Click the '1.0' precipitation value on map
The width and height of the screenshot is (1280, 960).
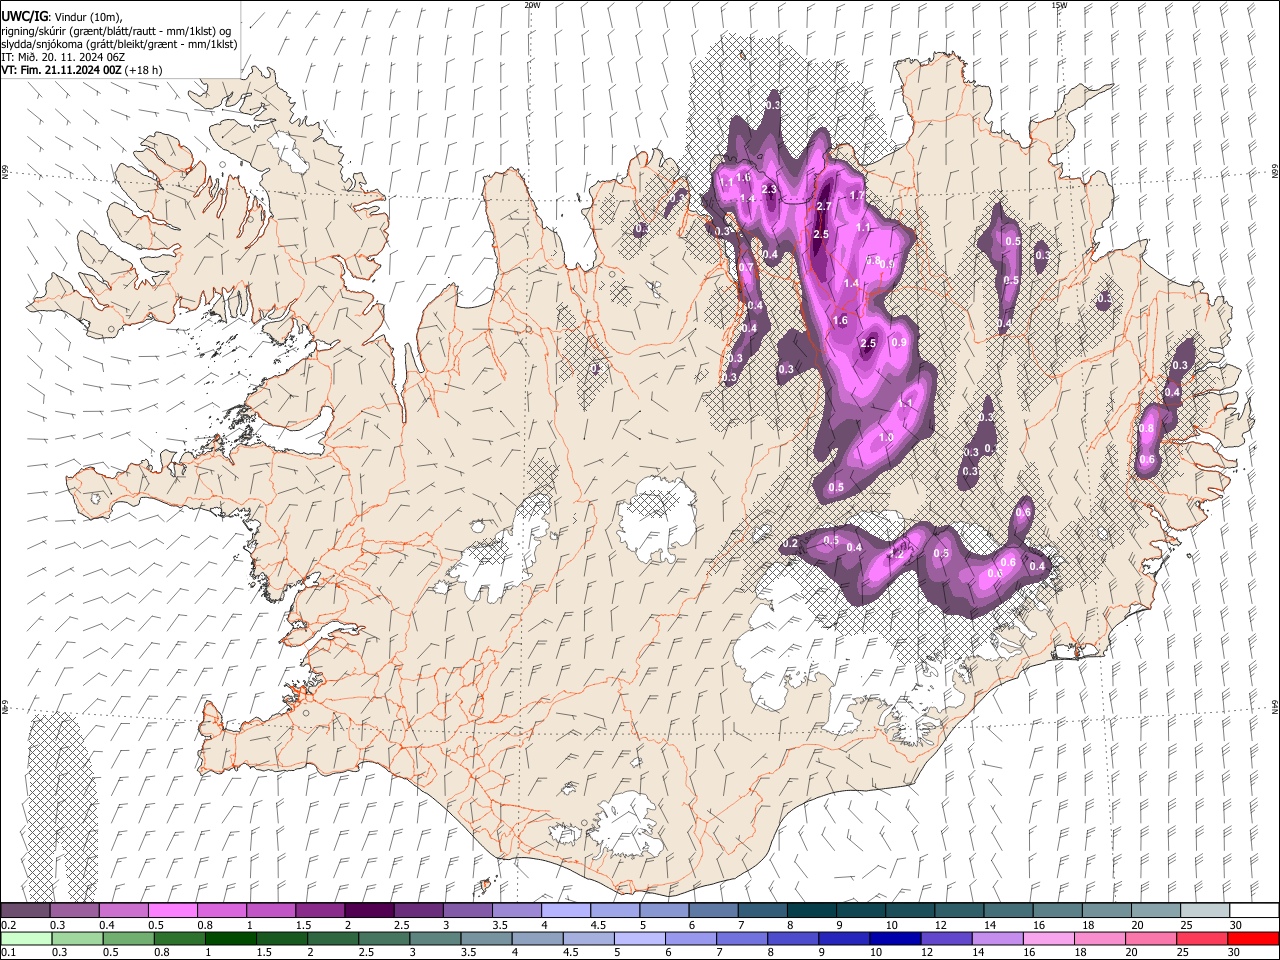coord(885,437)
